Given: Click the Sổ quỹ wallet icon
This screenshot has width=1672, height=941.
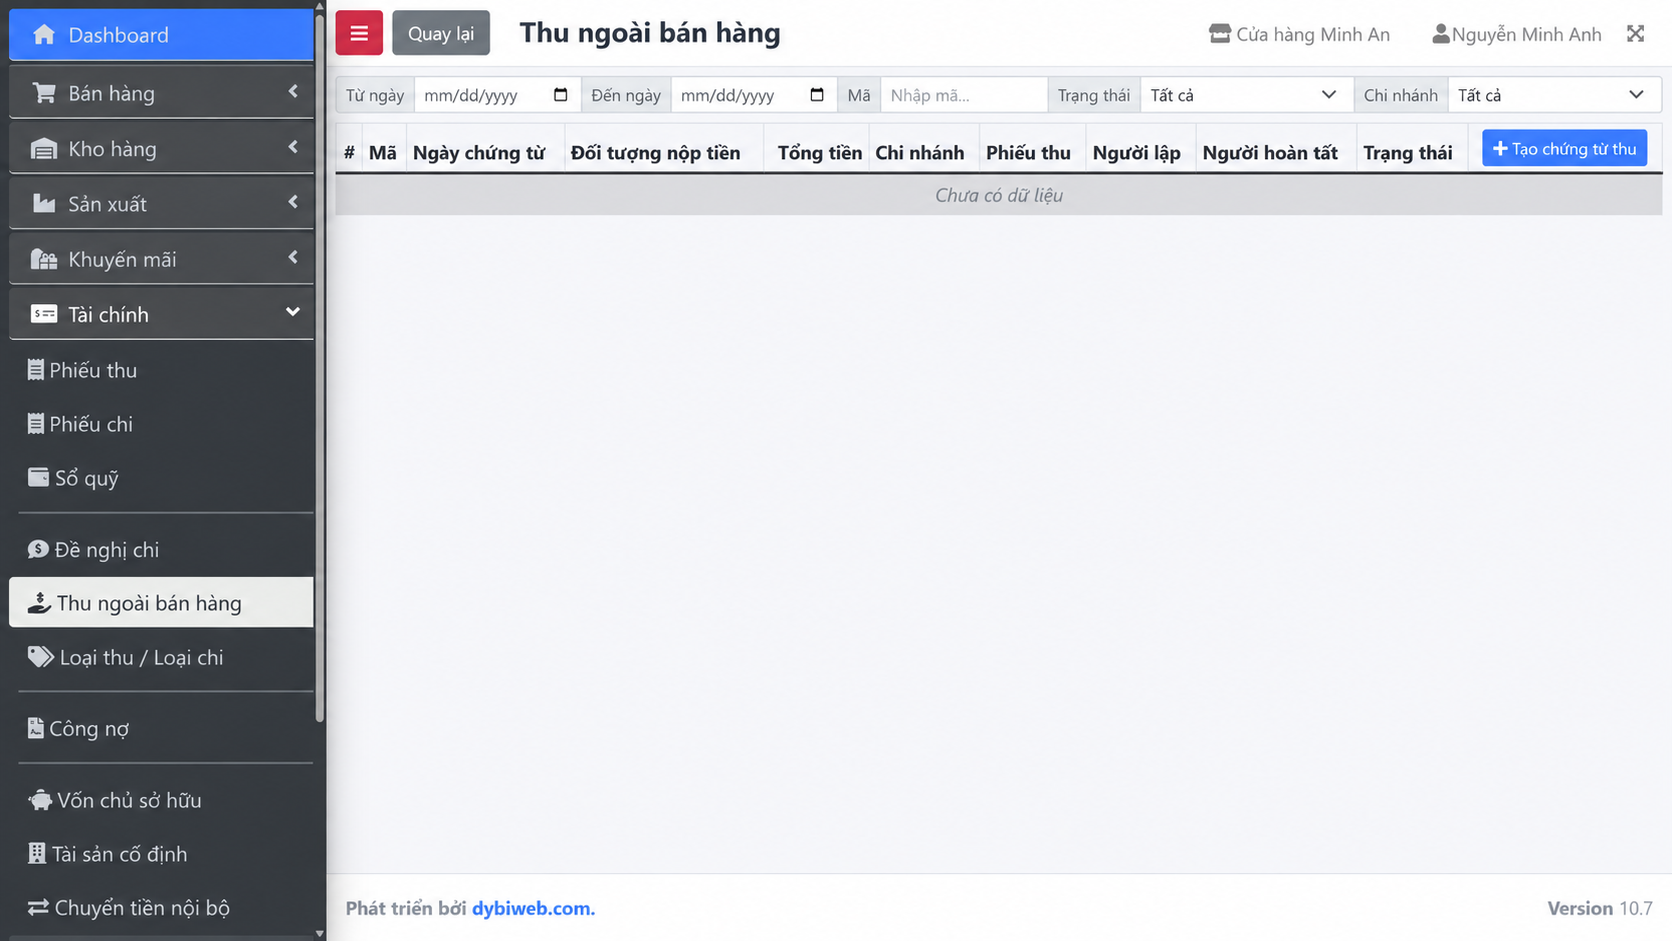Looking at the screenshot, I should click(x=38, y=477).
